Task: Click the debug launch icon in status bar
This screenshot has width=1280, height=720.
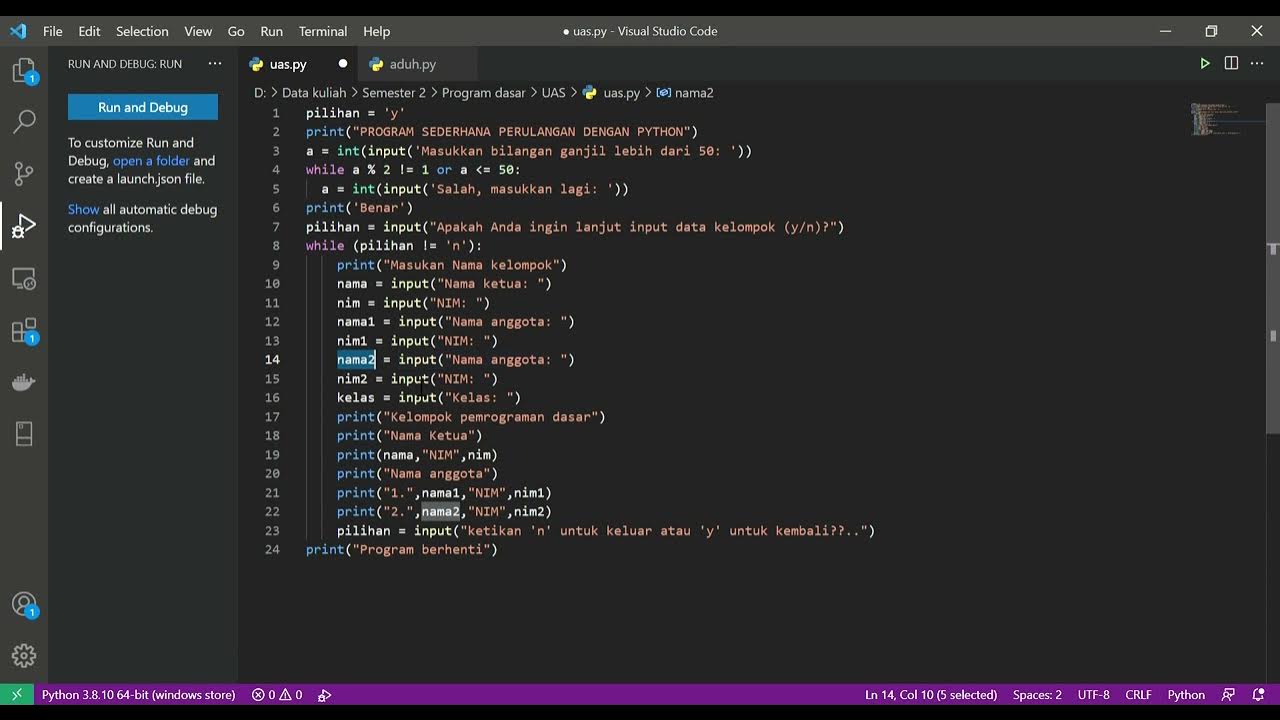Action: tap(325, 694)
